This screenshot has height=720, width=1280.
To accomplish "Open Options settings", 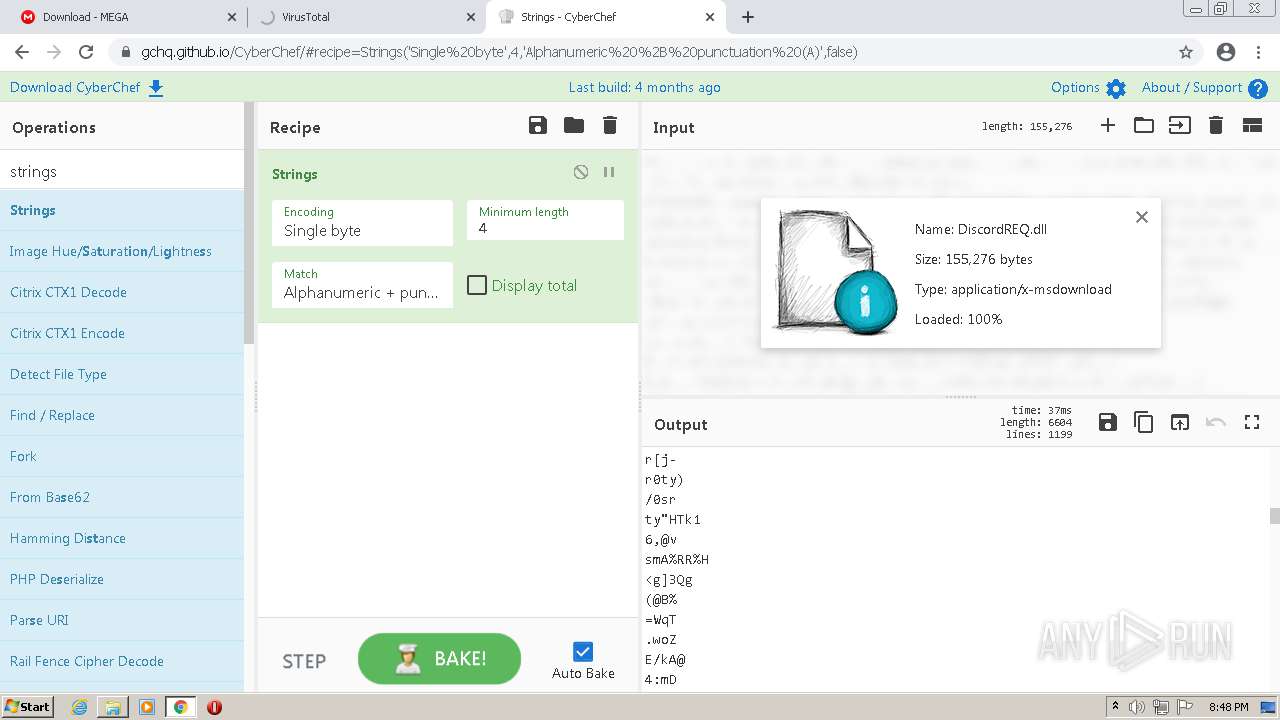I will (1088, 88).
